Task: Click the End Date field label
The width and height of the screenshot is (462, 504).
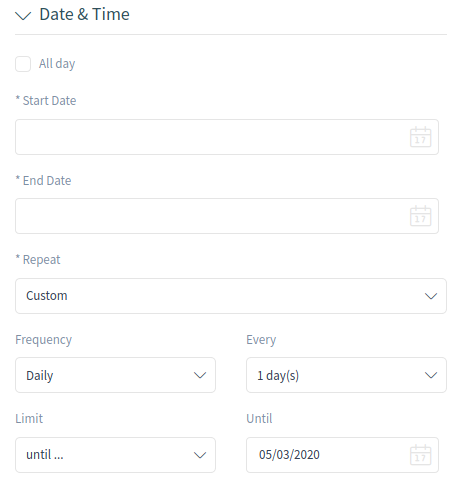Action: (43, 180)
